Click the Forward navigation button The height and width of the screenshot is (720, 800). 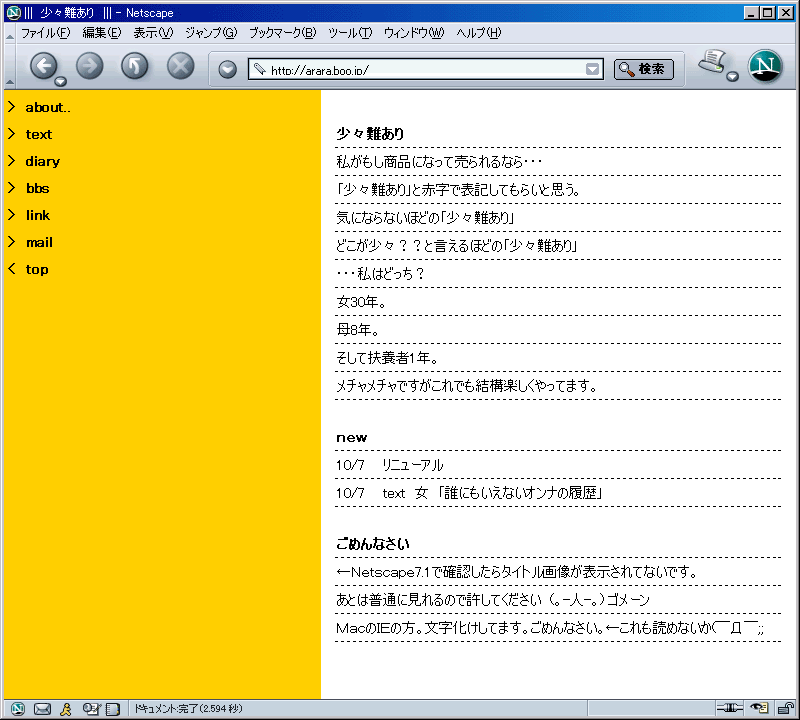pyautogui.click(x=89, y=65)
